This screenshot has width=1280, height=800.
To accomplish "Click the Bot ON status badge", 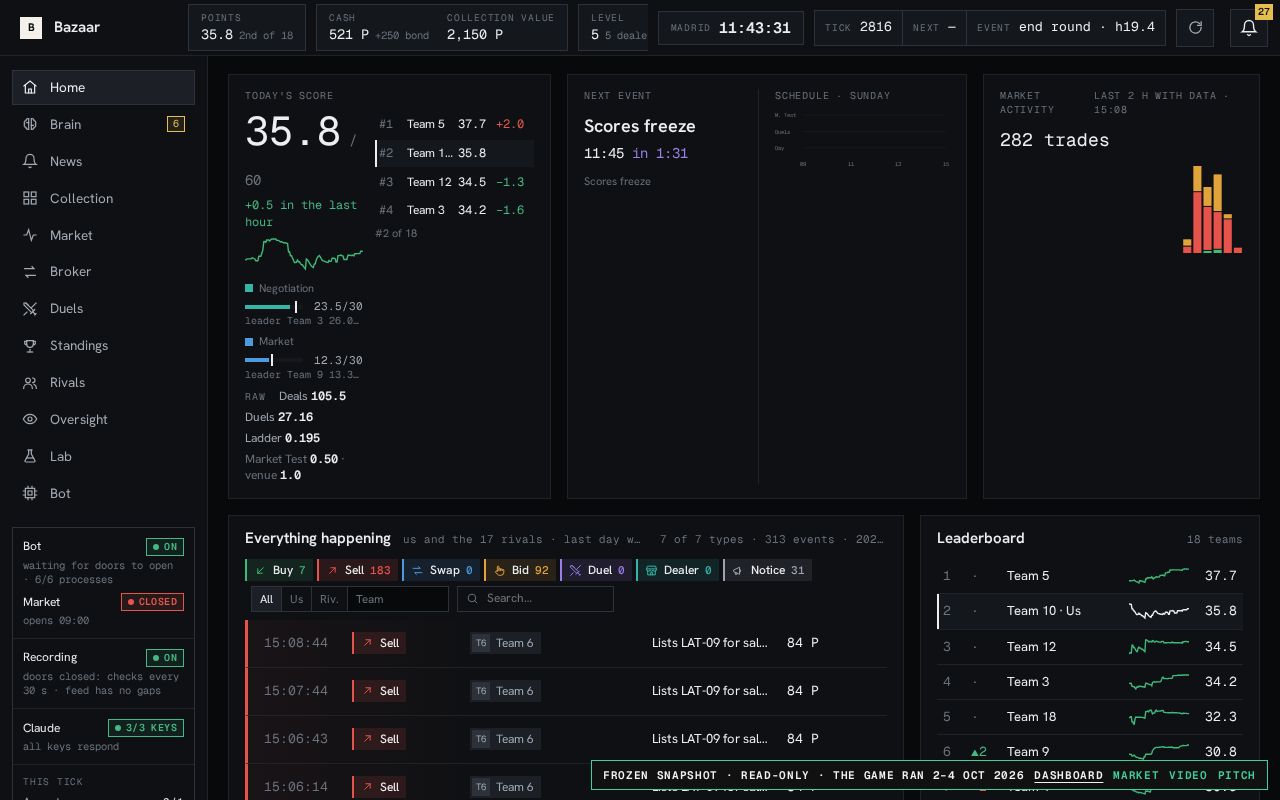I will 165,547.
